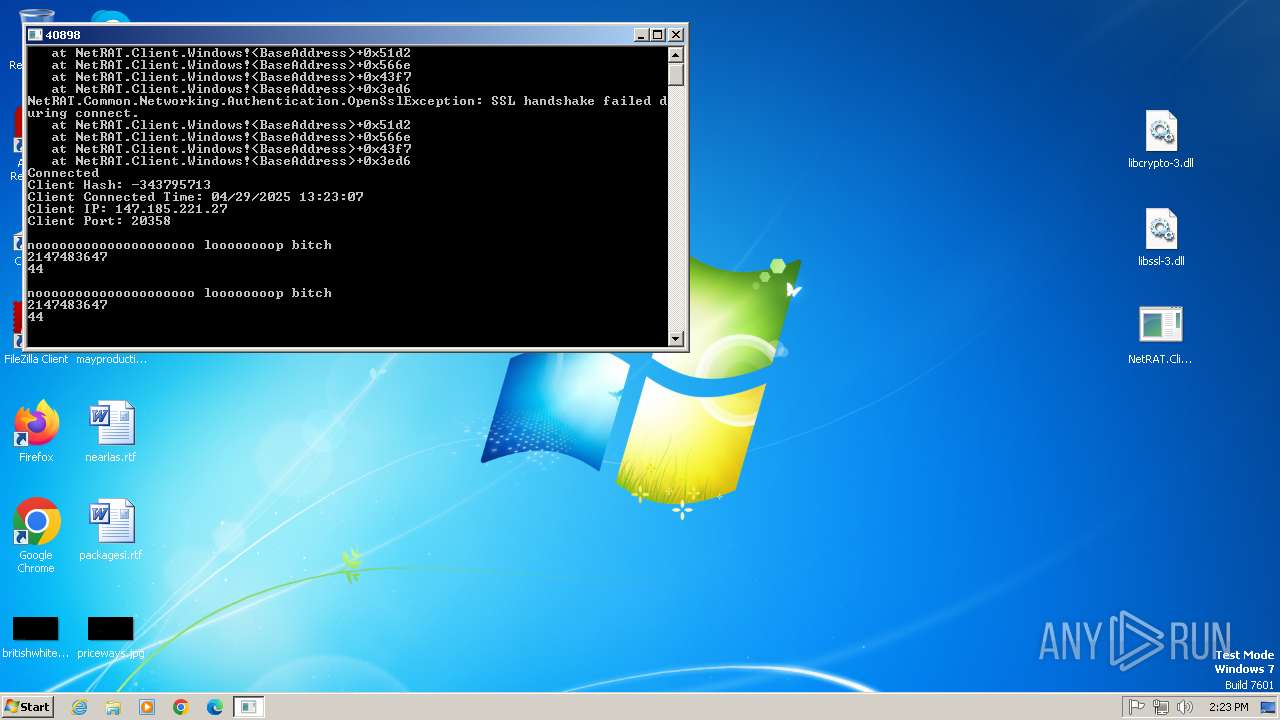Open the packagesl.rtf document
Image resolution: width=1280 pixels, height=720 pixels.
[x=111, y=530]
